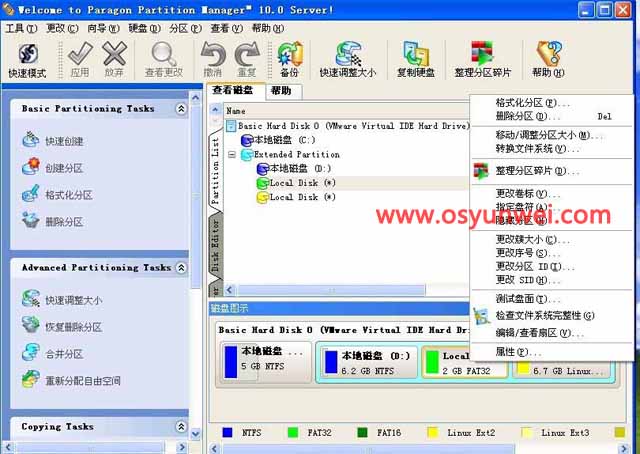Click the 5 GB NTFS partition block
The width and height of the screenshot is (640, 454).
point(265,361)
